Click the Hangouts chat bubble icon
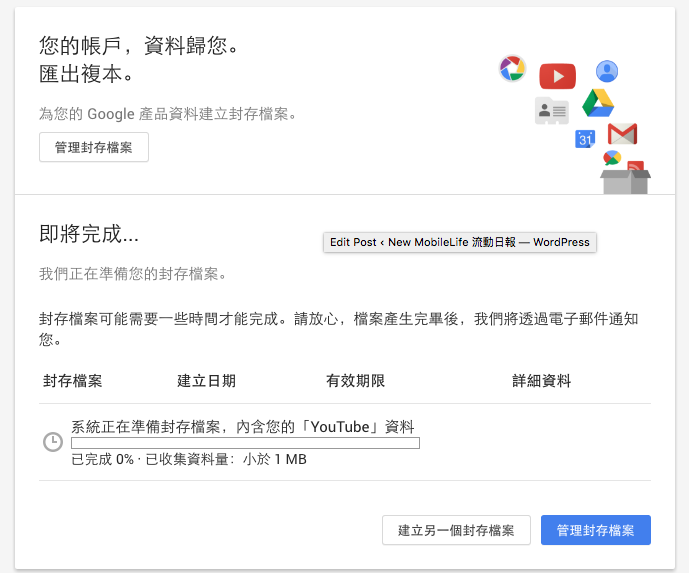The image size is (689, 573). [x=612, y=157]
